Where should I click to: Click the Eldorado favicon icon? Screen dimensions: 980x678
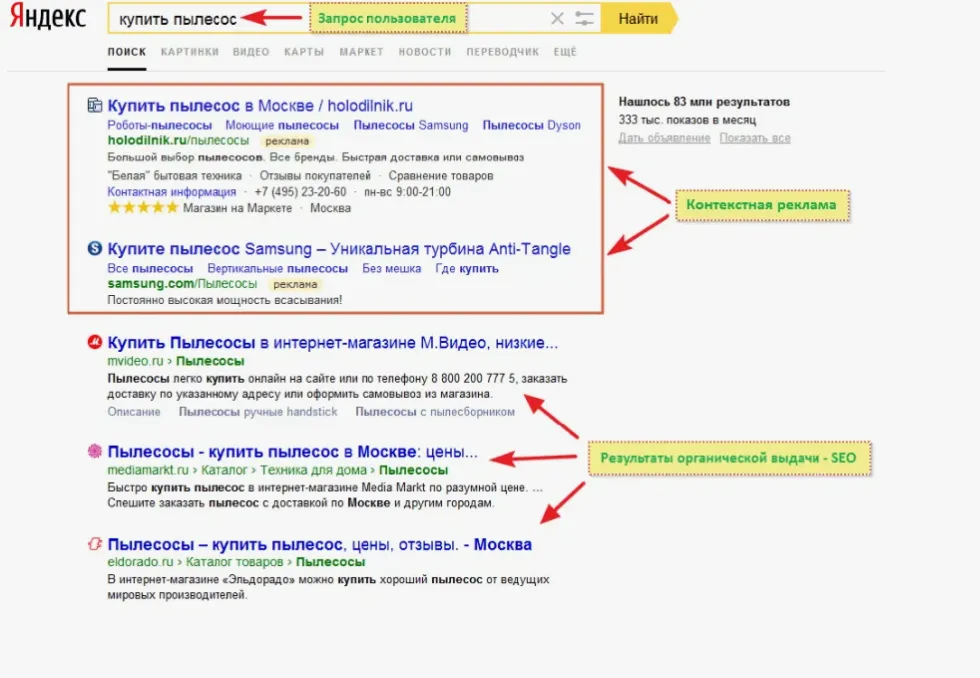click(x=95, y=545)
